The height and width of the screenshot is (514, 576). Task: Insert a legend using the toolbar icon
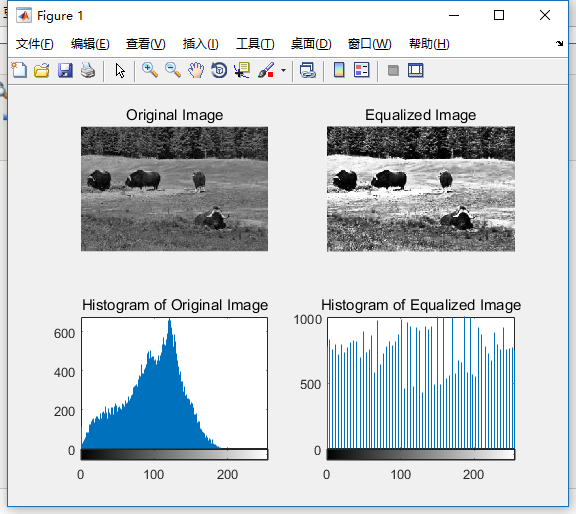coord(361,70)
